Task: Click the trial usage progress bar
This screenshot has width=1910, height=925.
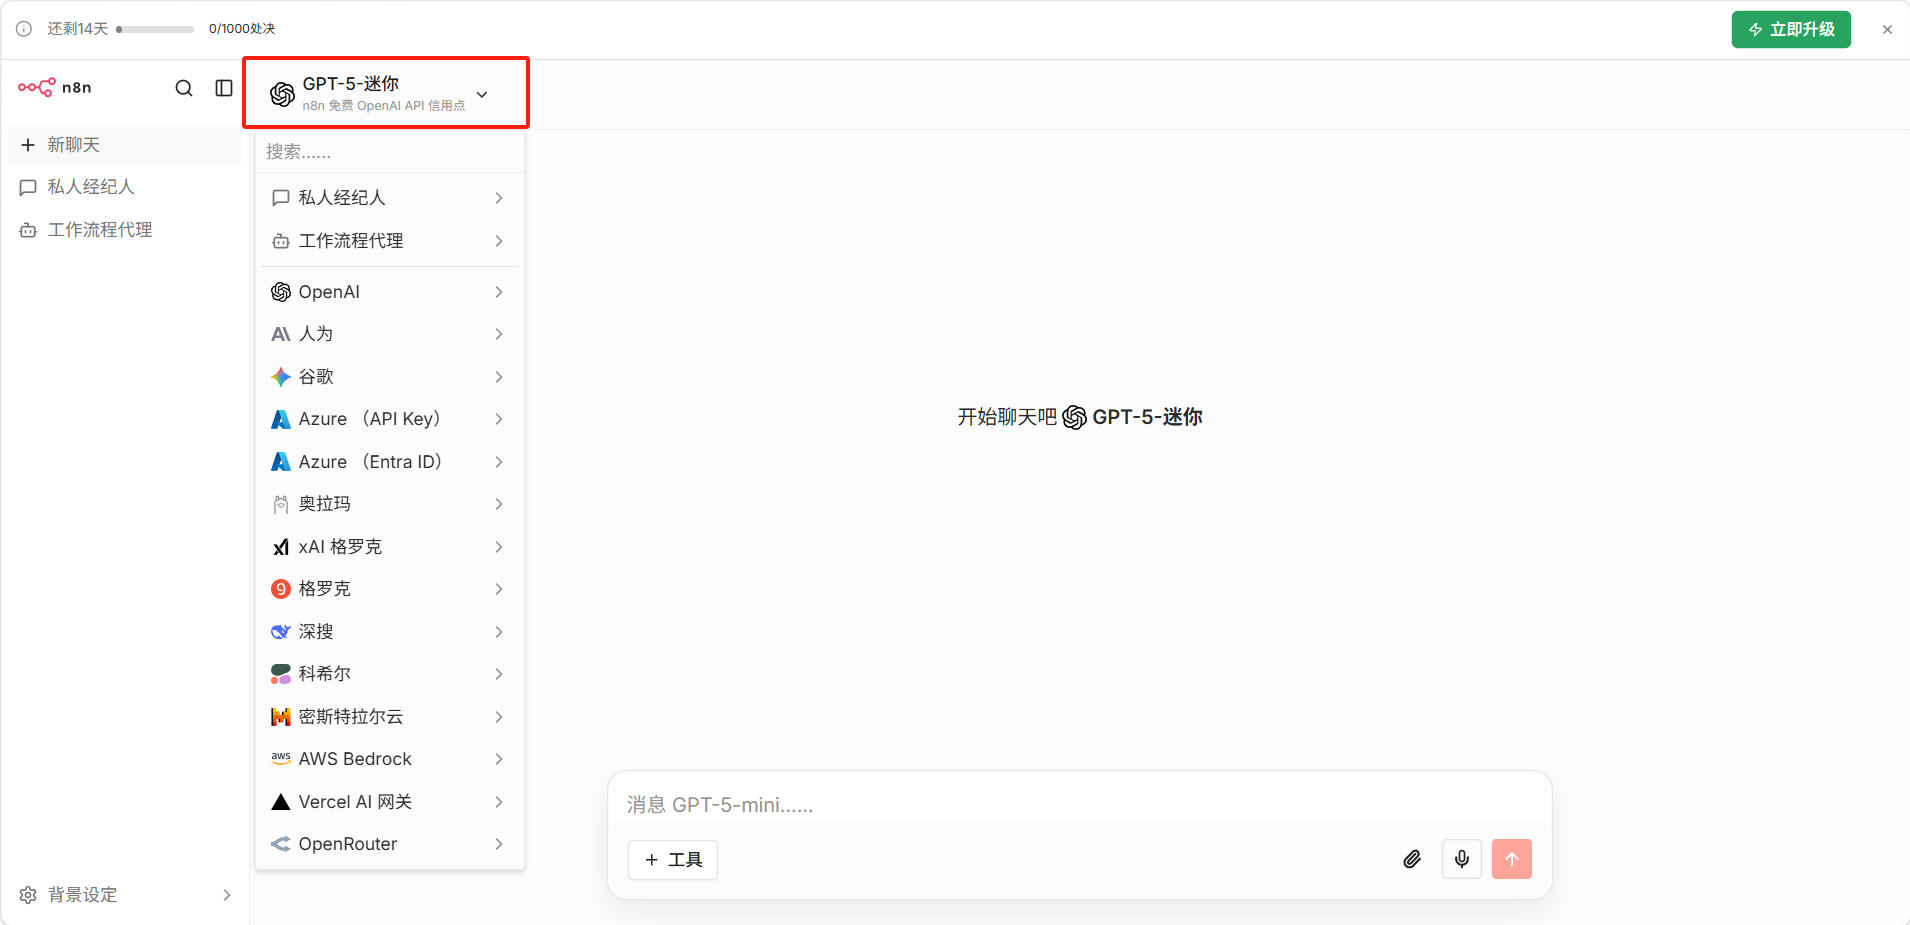Action: 155,29
